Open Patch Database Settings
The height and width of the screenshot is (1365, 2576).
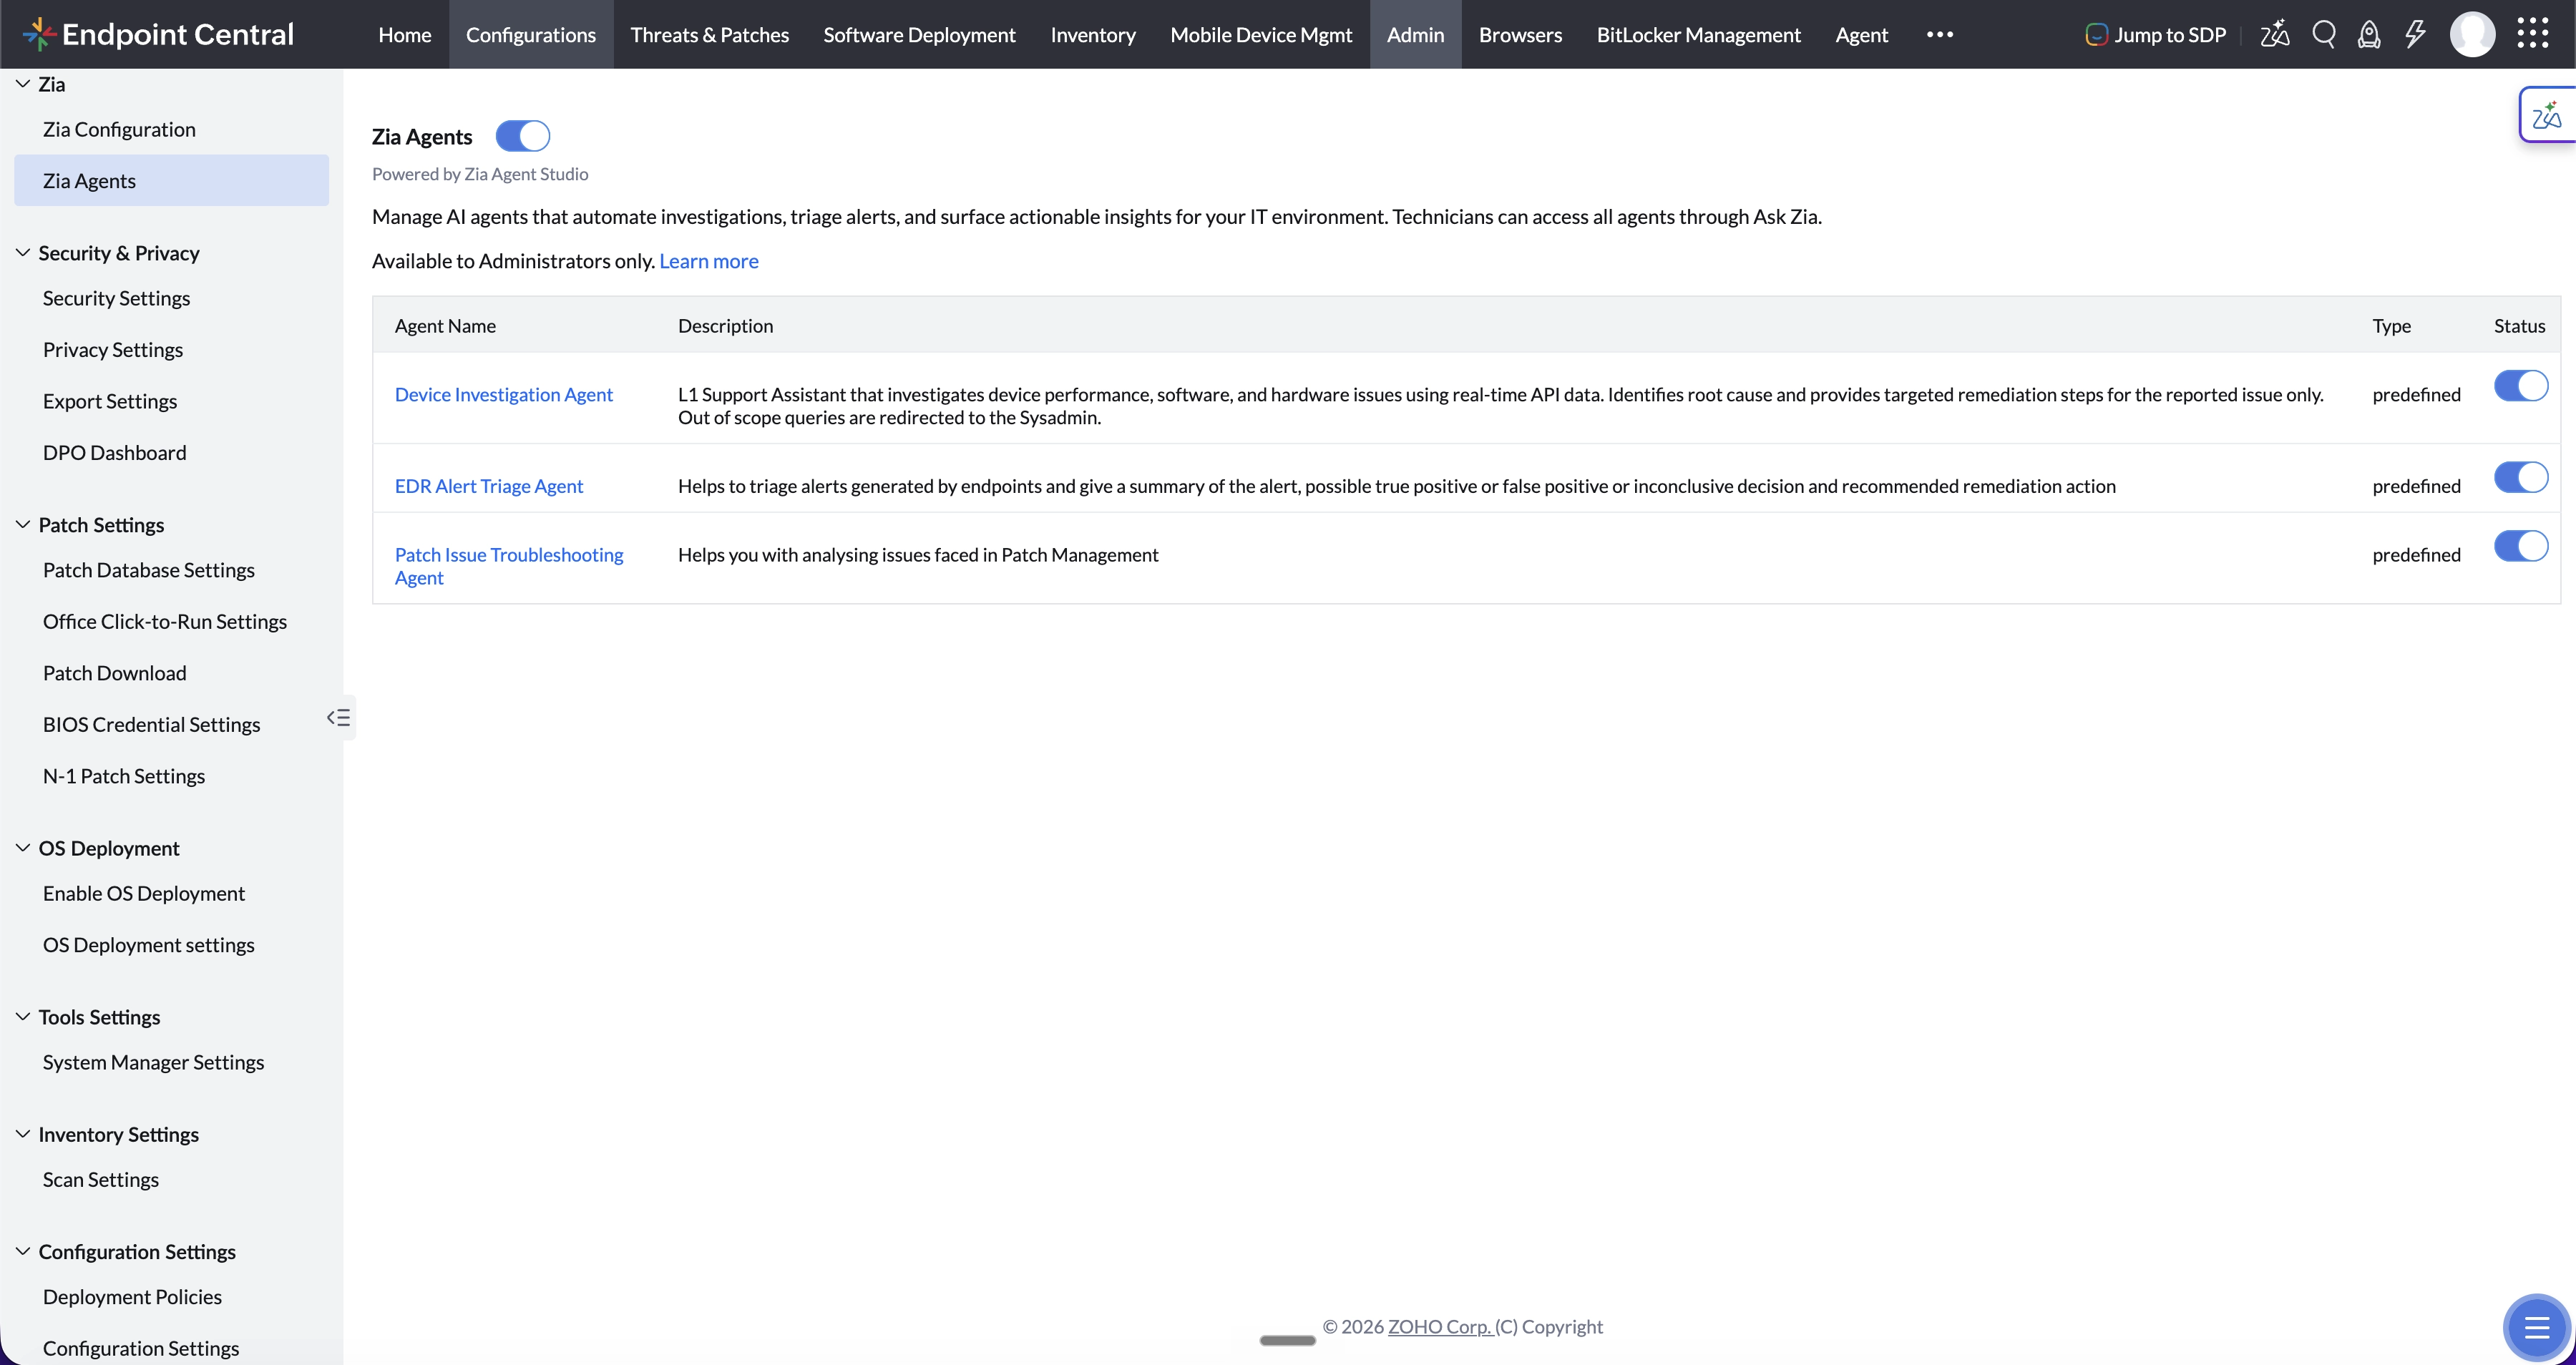point(171,570)
